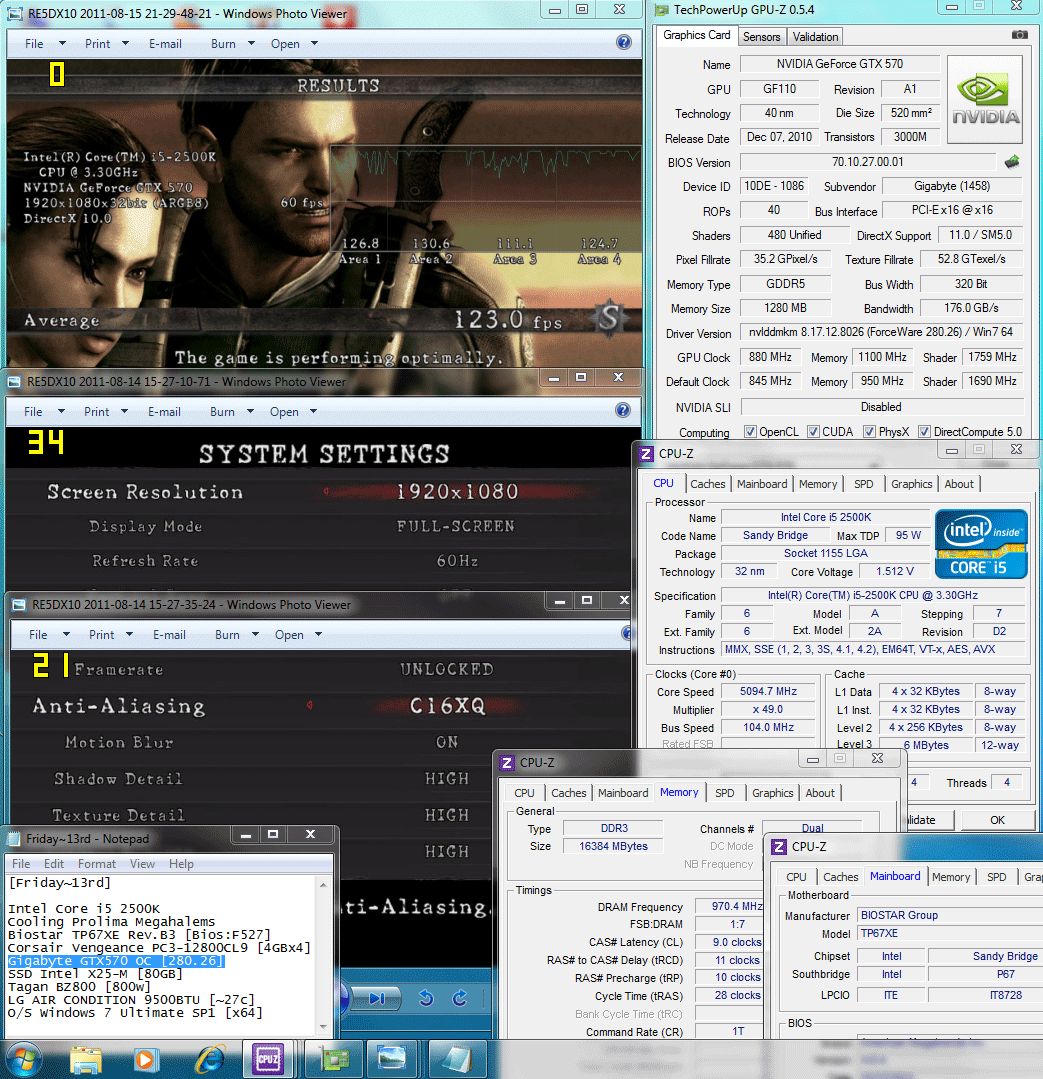Click E-mail in the 15-27-35-24 Photo Viewer
This screenshot has height=1079, width=1043.
pyautogui.click(x=169, y=634)
